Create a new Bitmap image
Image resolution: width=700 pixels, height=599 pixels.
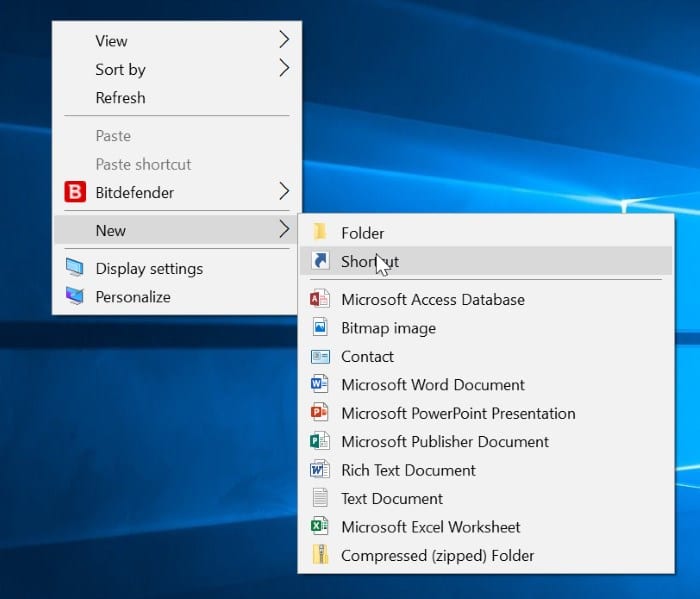pos(486,328)
